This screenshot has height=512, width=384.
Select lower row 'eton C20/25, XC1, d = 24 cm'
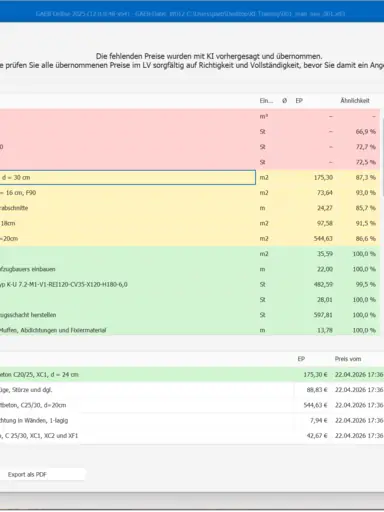pyautogui.click(x=192, y=375)
